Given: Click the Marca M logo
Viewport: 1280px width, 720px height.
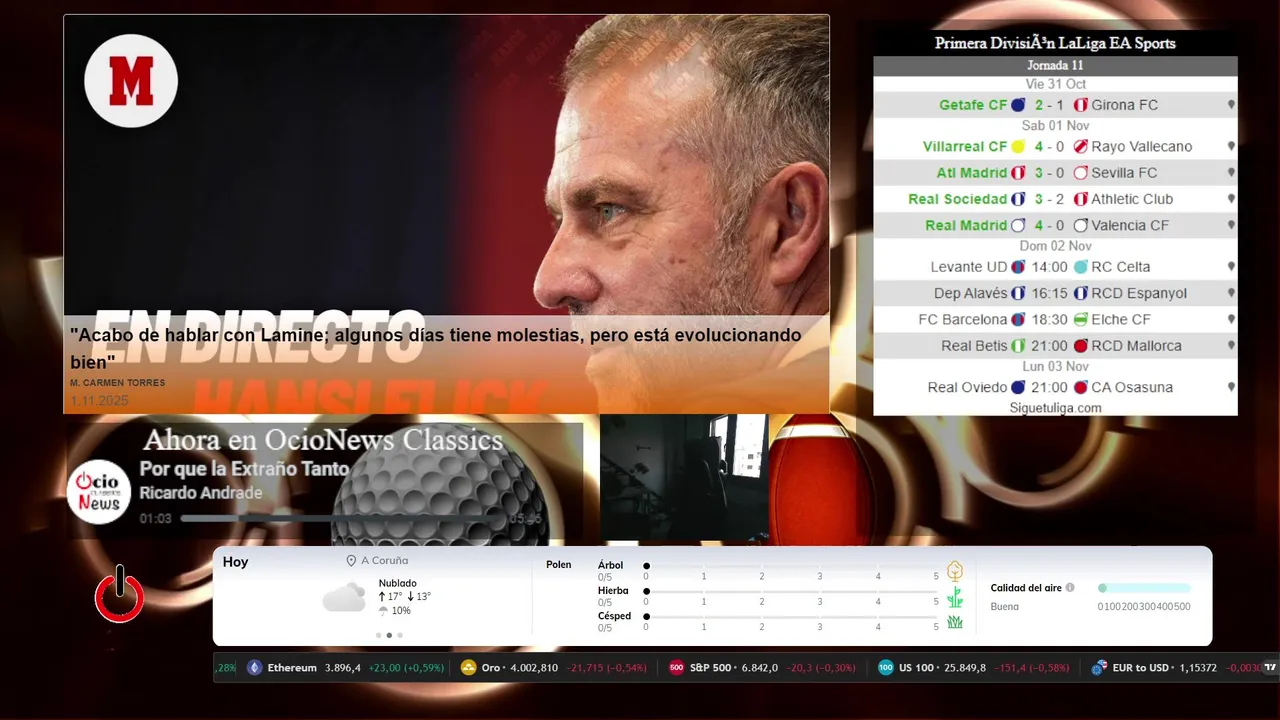Looking at the screenshot, I should click(131, 81).
